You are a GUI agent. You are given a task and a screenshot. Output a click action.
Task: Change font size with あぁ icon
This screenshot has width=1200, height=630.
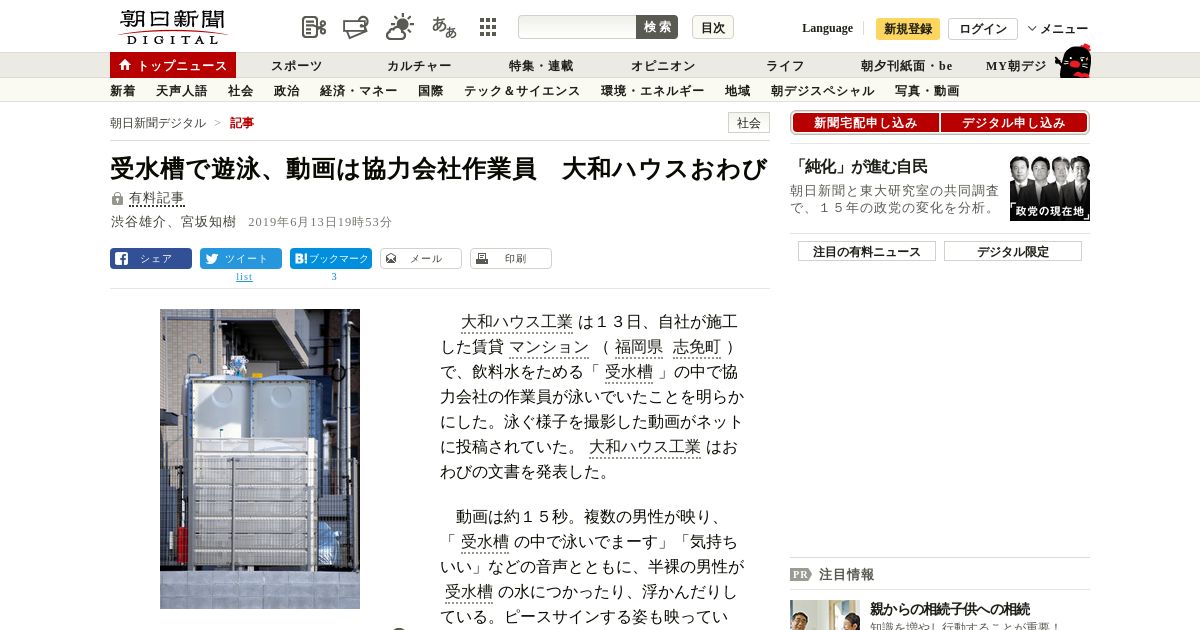[444, 27]
